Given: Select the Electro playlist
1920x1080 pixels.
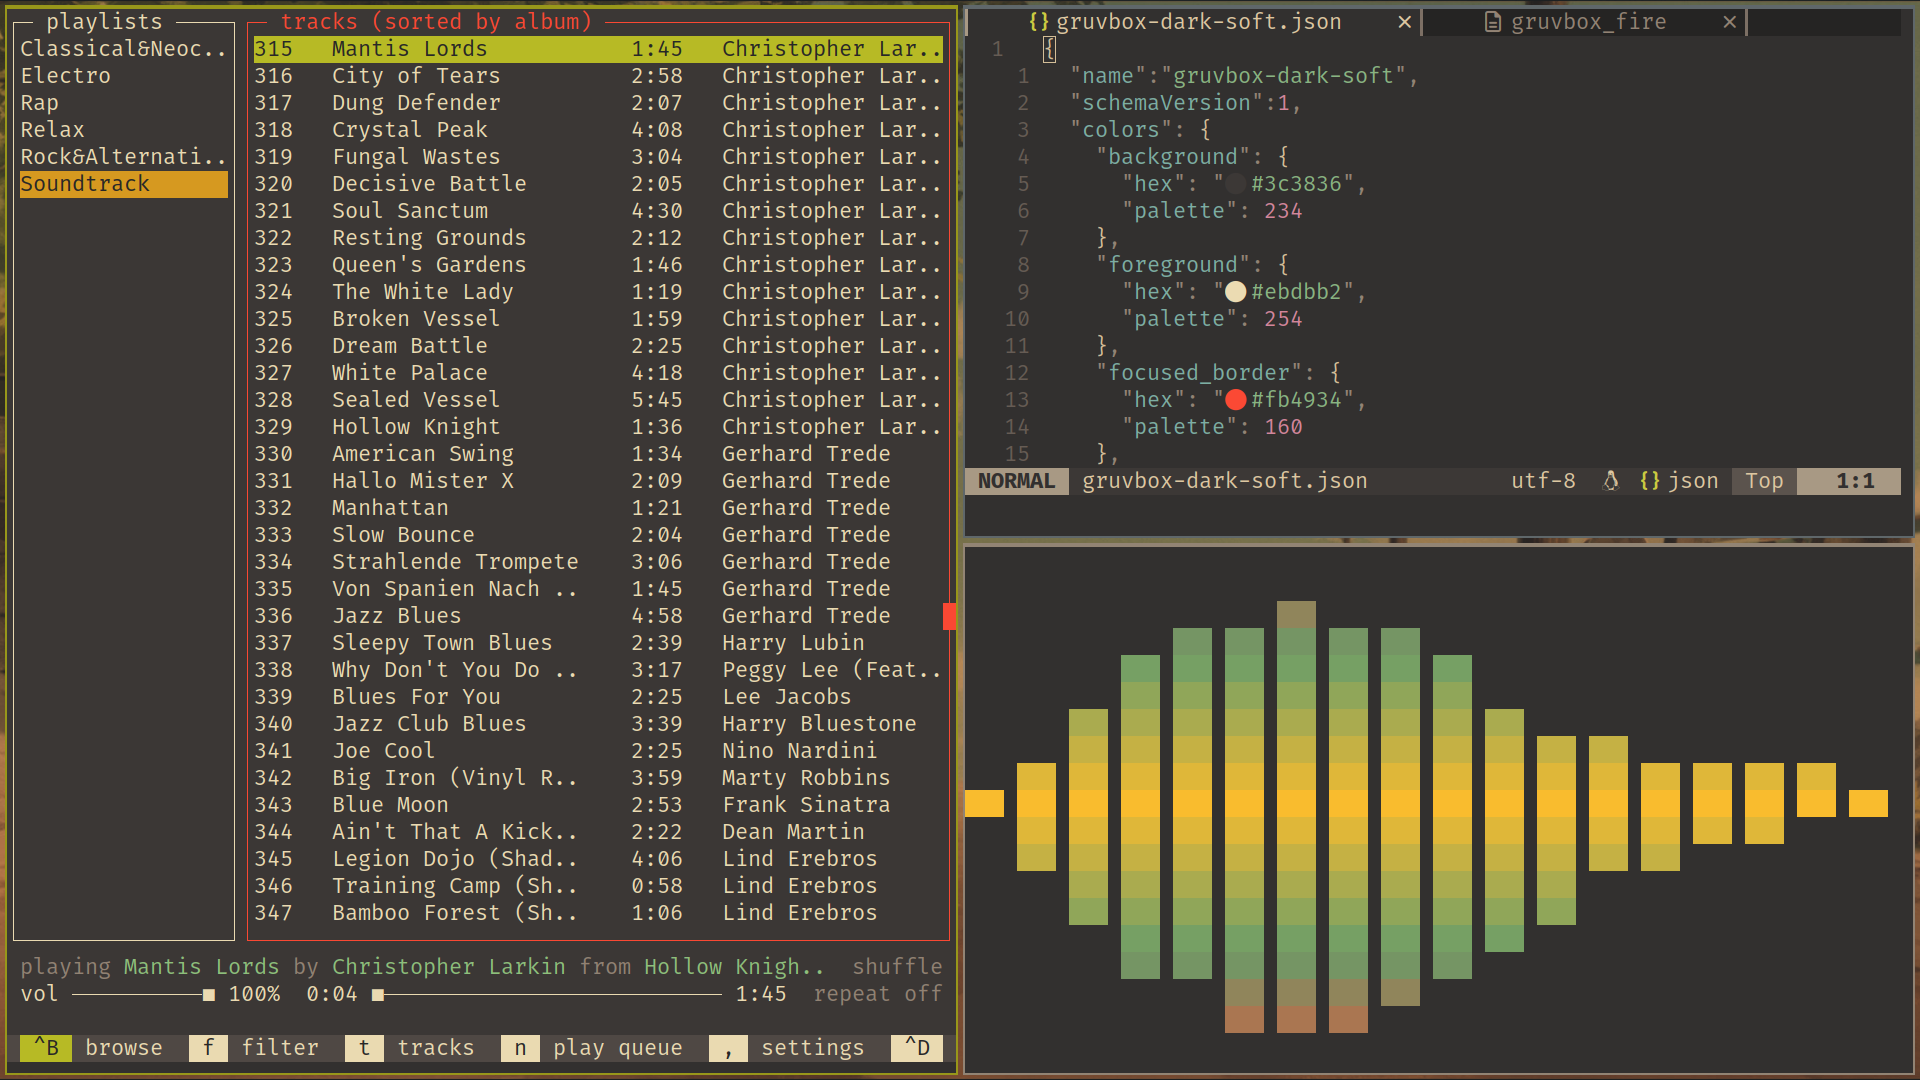Looking at the screenshot, I should [65, 75].
